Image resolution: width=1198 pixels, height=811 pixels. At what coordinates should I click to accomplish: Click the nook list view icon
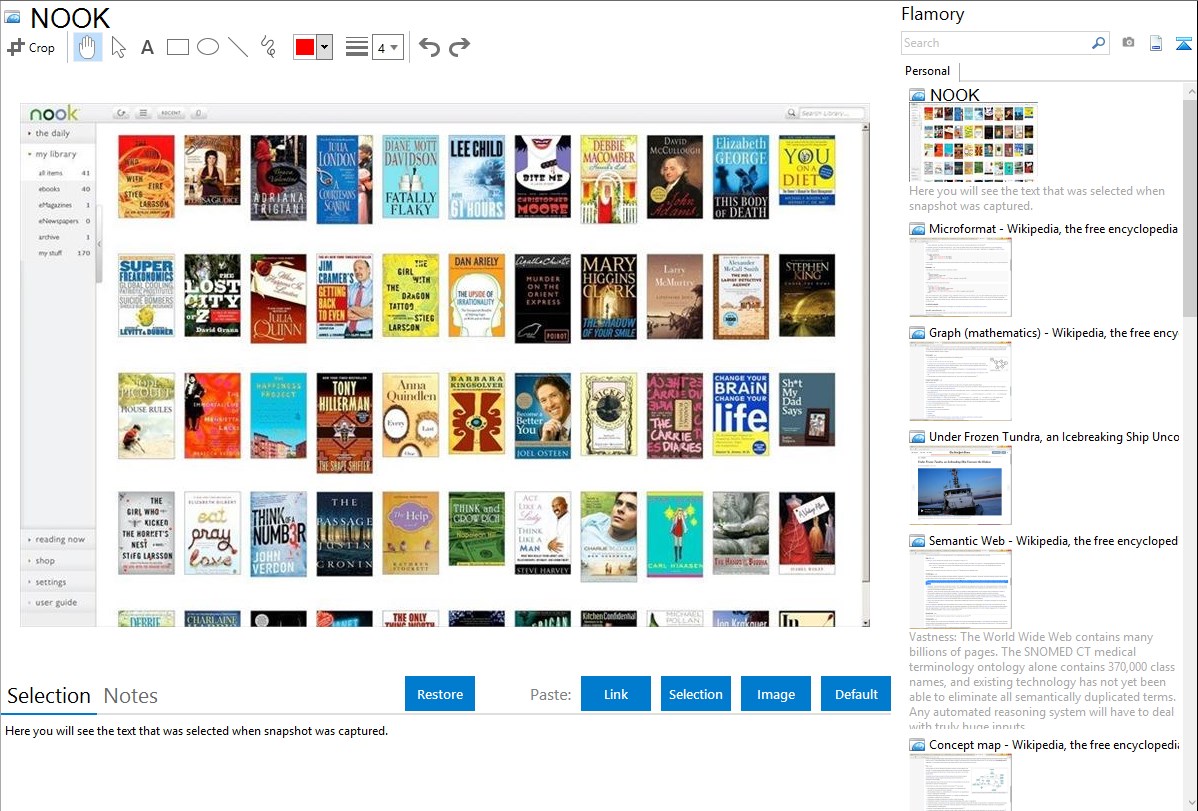pyautogui.click(x=143, y=113)
